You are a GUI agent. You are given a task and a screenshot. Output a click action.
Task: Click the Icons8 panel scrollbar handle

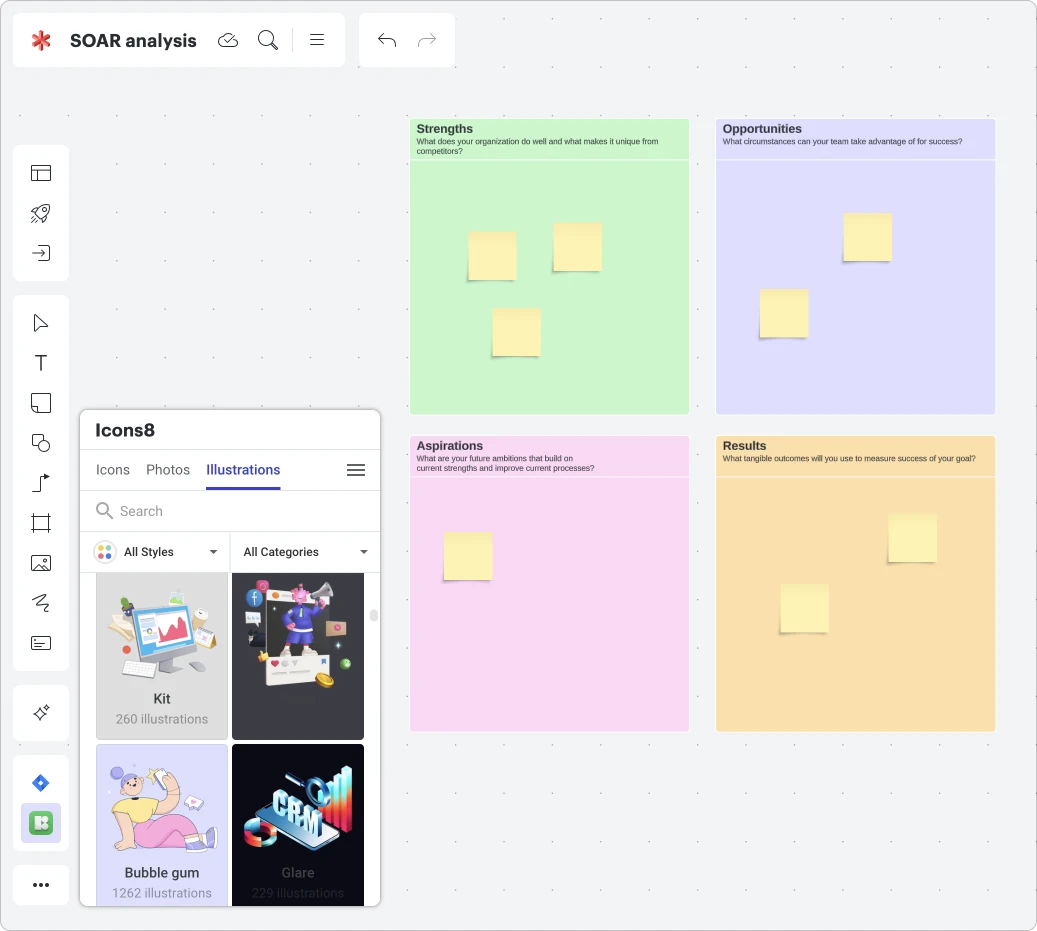click(374, 616)
